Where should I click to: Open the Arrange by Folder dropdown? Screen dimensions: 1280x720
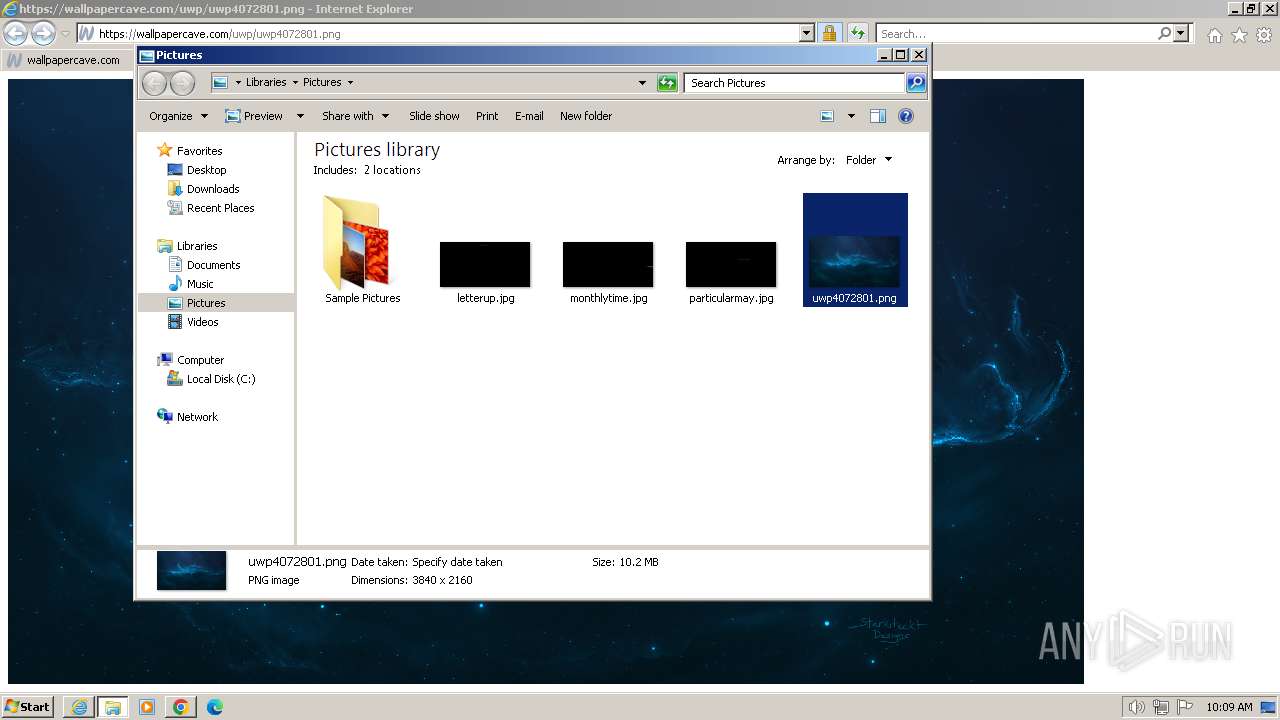(869, 160)
